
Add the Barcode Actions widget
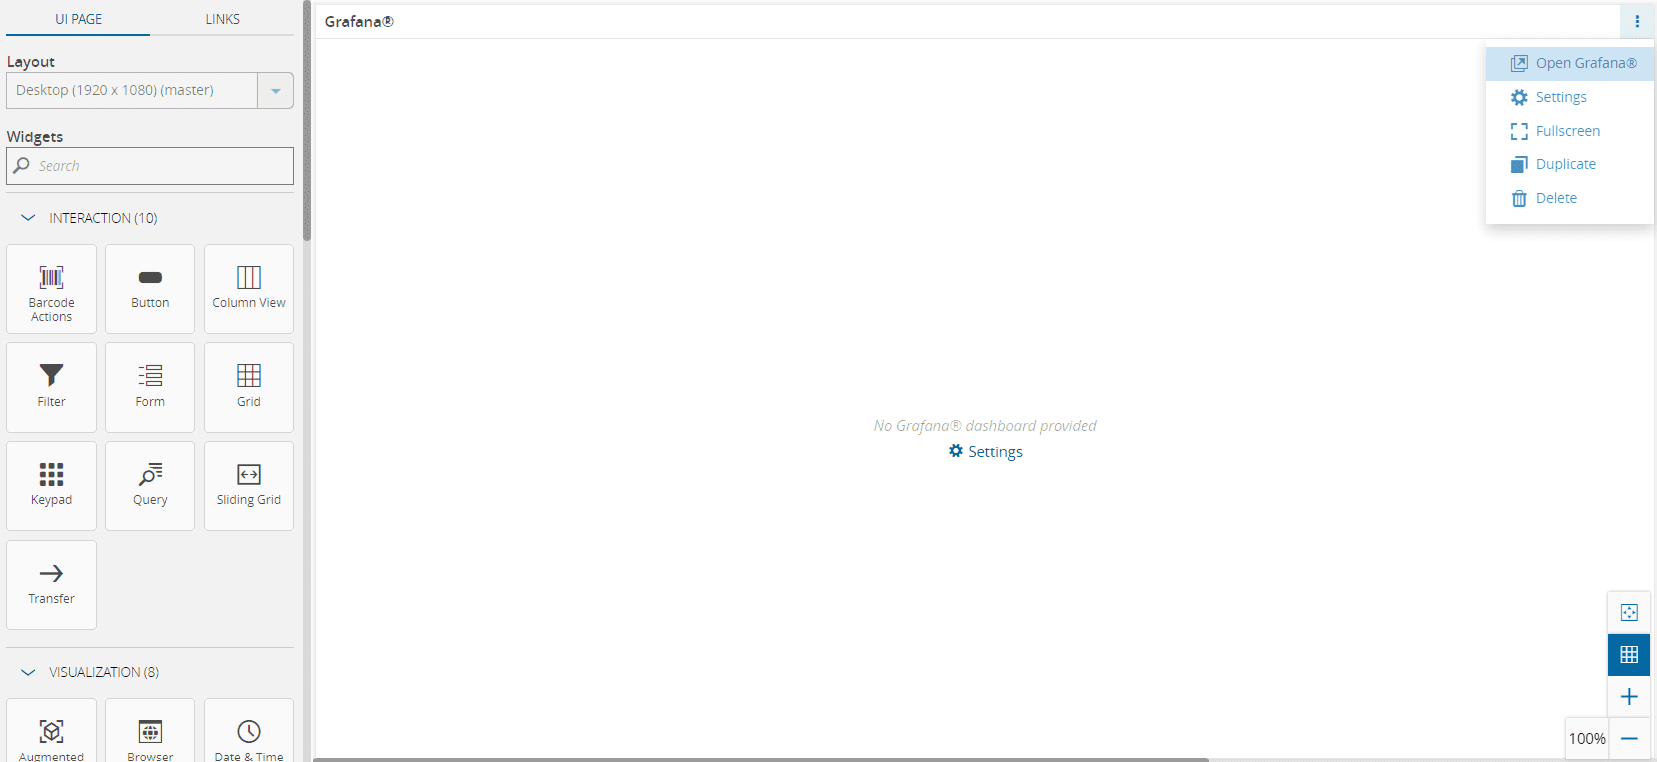point(51,289)
